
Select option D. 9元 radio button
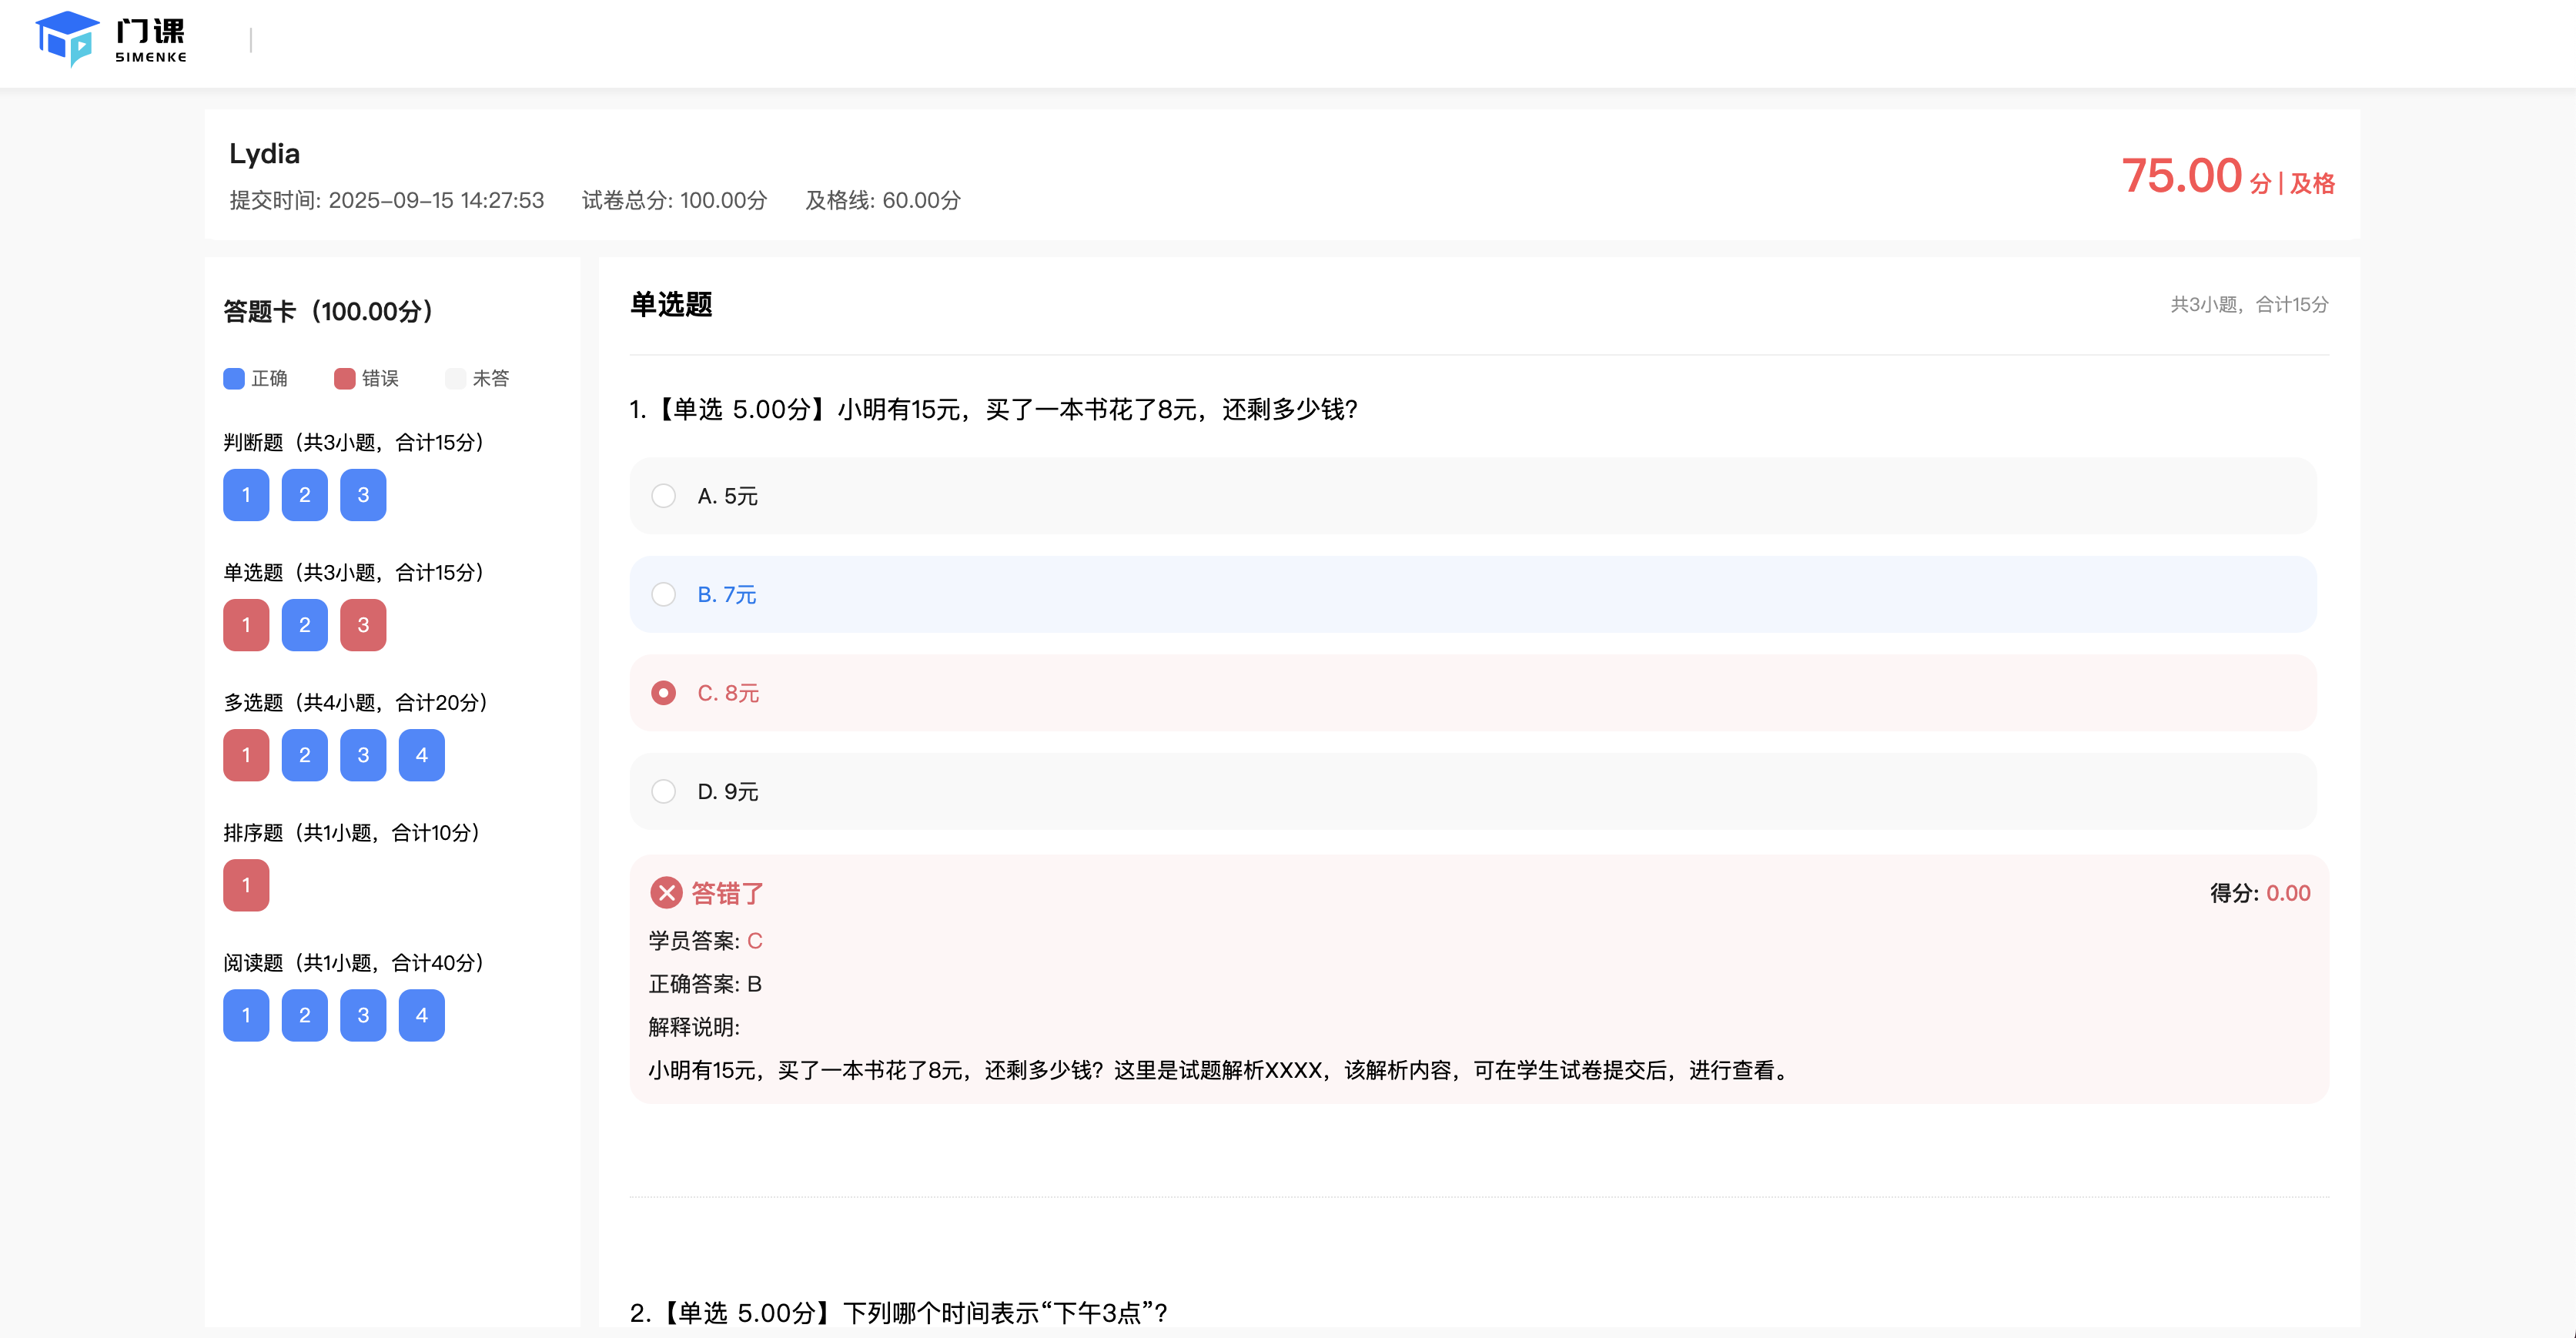[664, 791]
